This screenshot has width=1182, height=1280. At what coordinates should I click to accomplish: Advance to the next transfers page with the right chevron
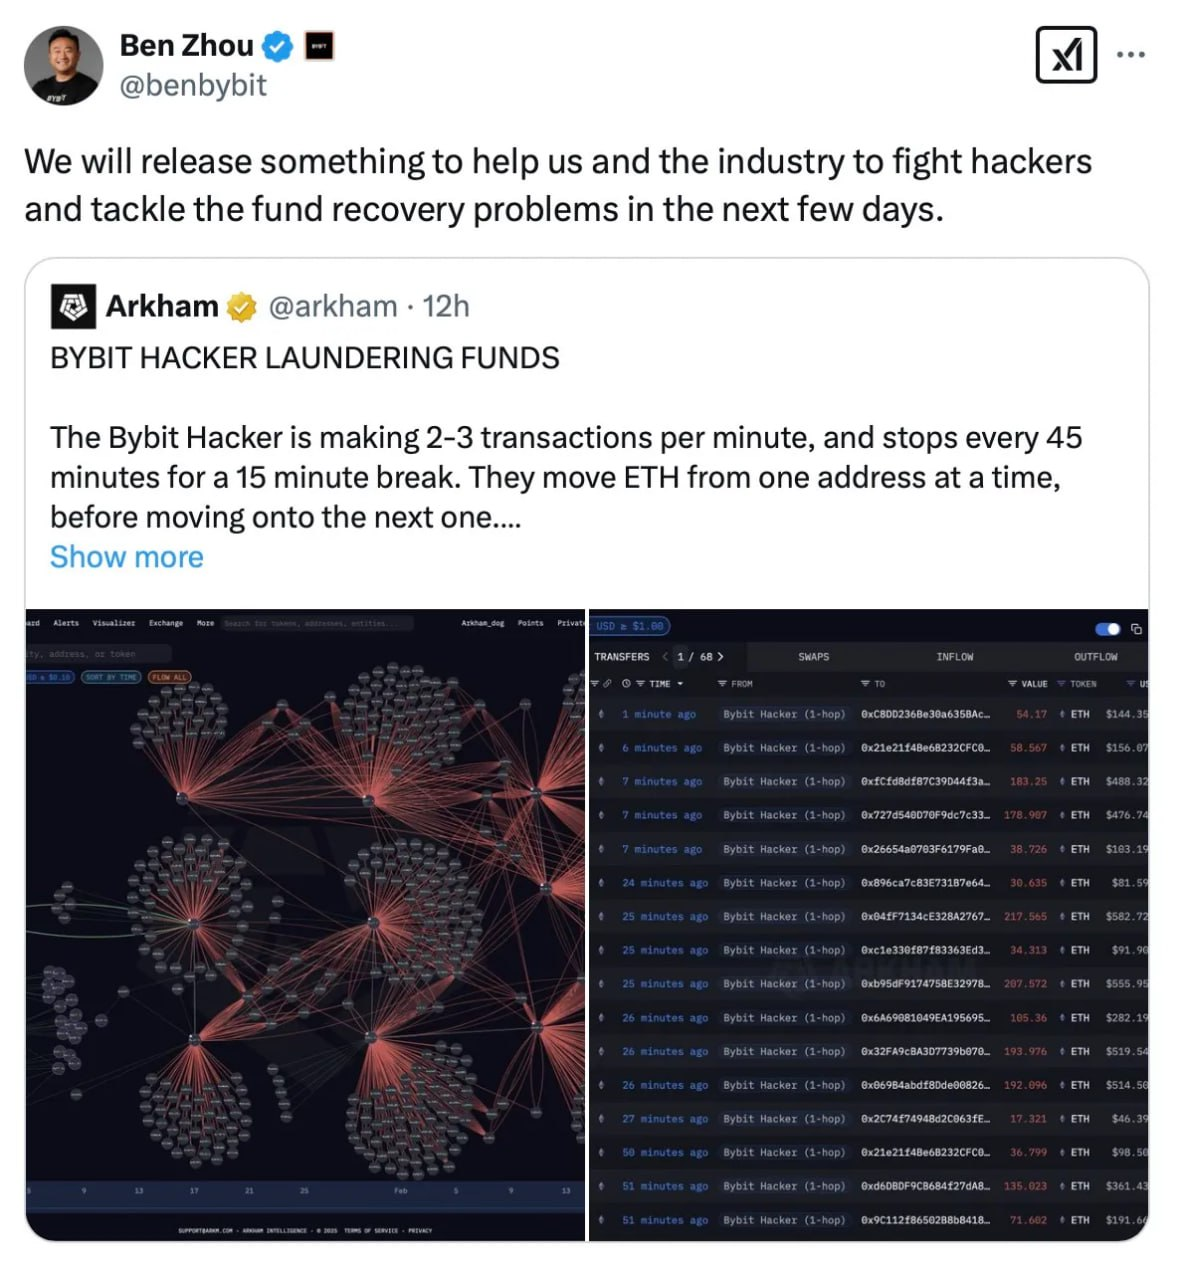point(721,657)
